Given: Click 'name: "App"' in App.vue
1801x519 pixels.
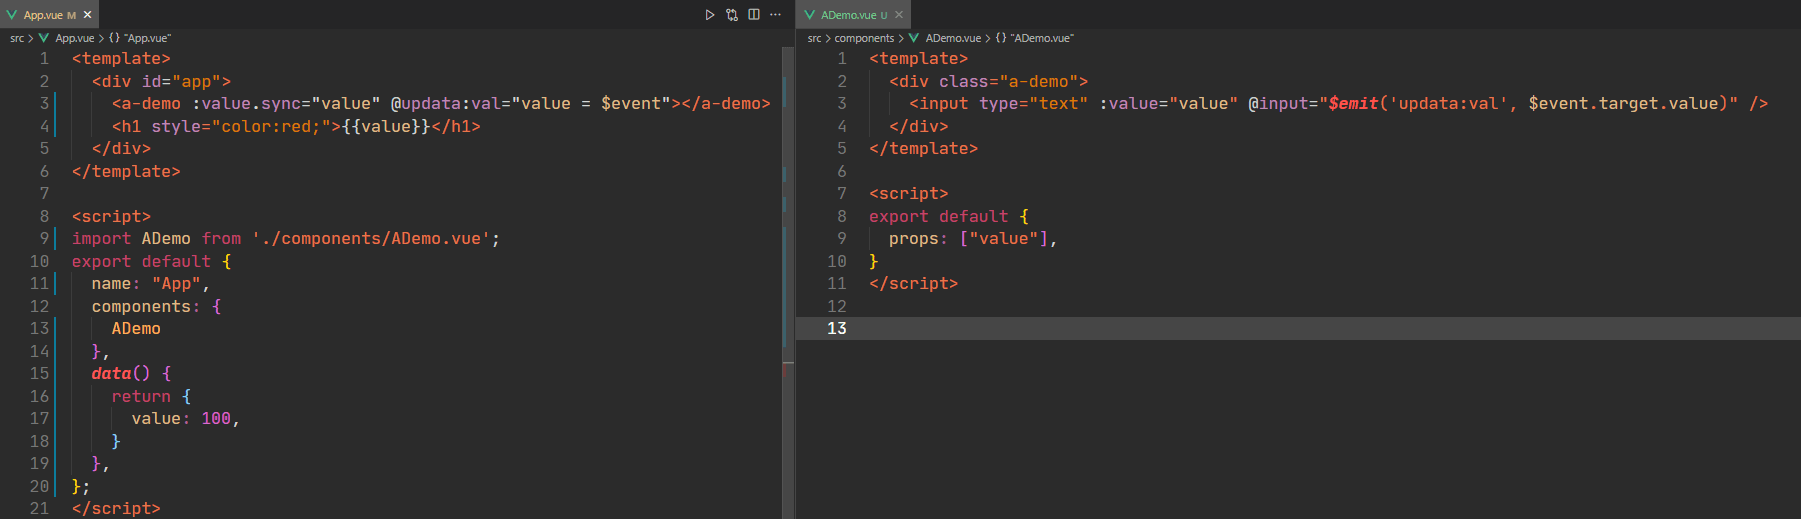Looking at the screenshot, I should (151, 283).
